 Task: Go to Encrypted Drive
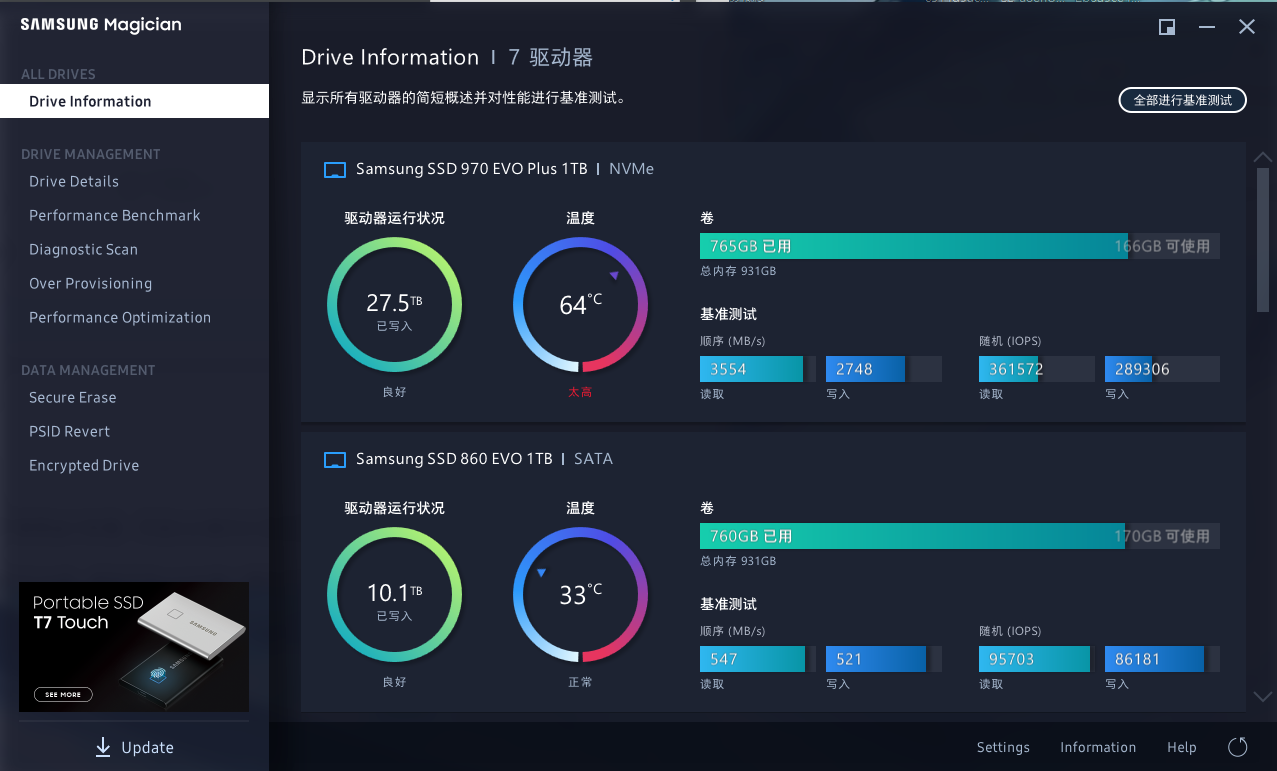tap(84, 465)
